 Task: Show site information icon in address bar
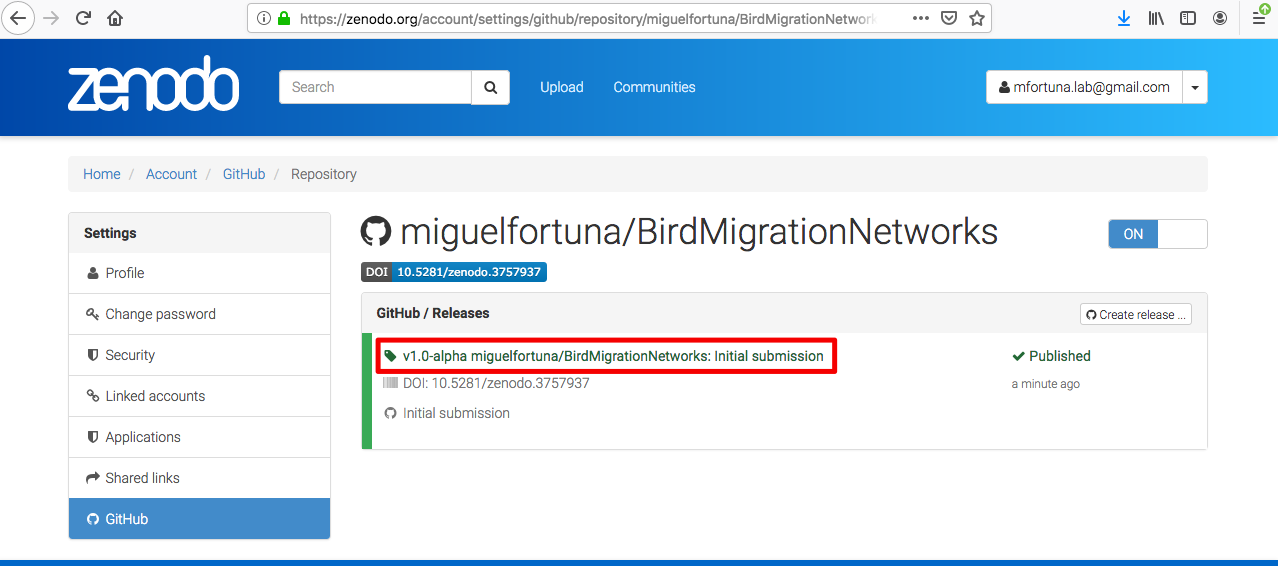click(264, 18)
